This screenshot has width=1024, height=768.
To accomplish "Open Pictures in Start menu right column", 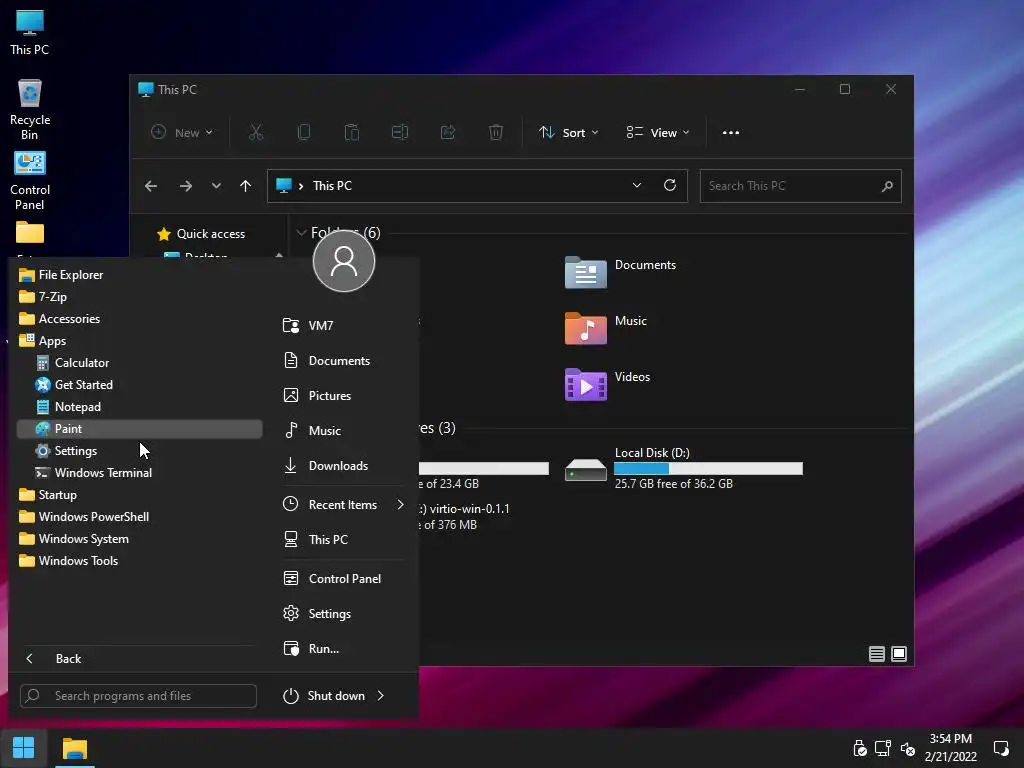I will (x=344, y=396).
